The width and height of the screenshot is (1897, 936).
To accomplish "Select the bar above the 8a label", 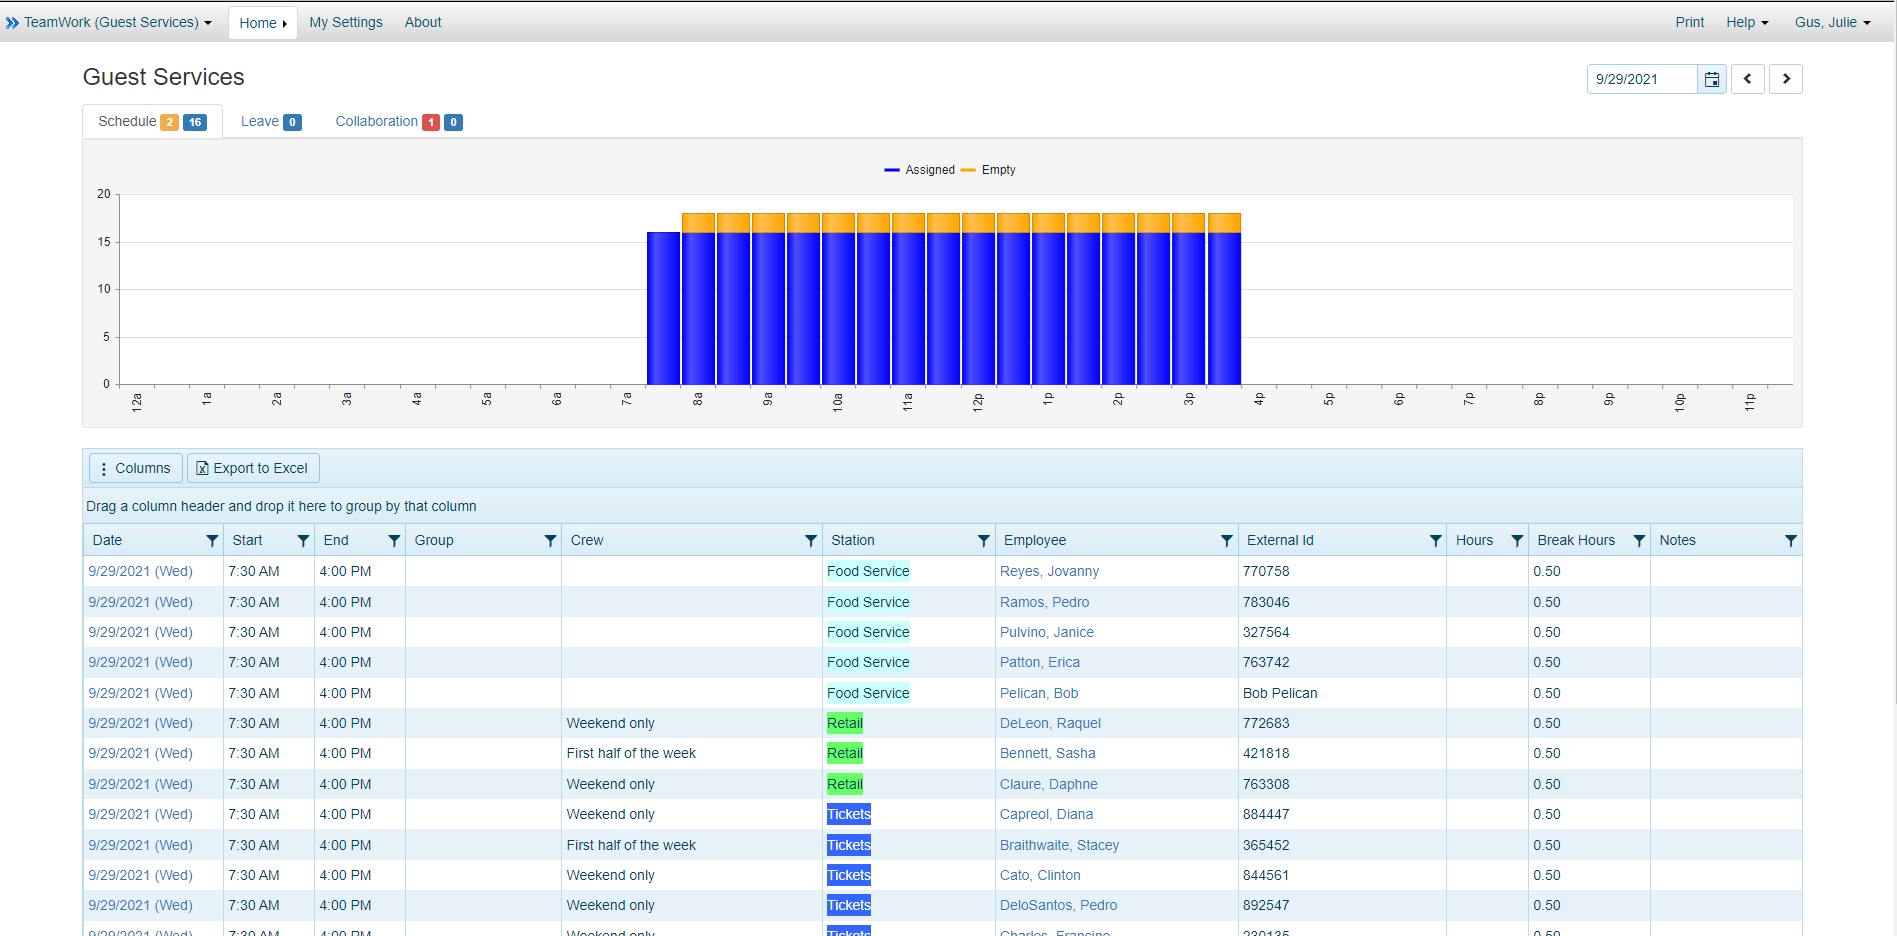I will (x=697, y=300).
